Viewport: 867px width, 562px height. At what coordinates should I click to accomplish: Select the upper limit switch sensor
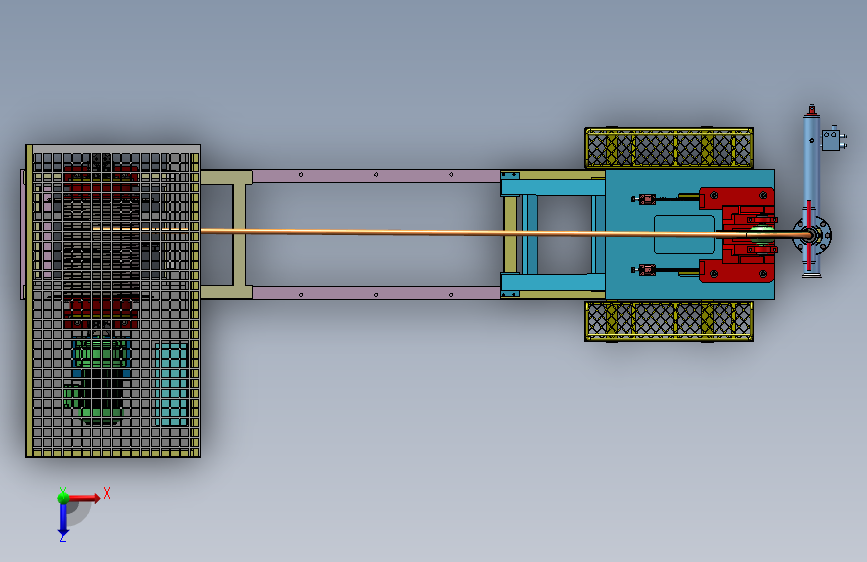click(x=645, y=199)
